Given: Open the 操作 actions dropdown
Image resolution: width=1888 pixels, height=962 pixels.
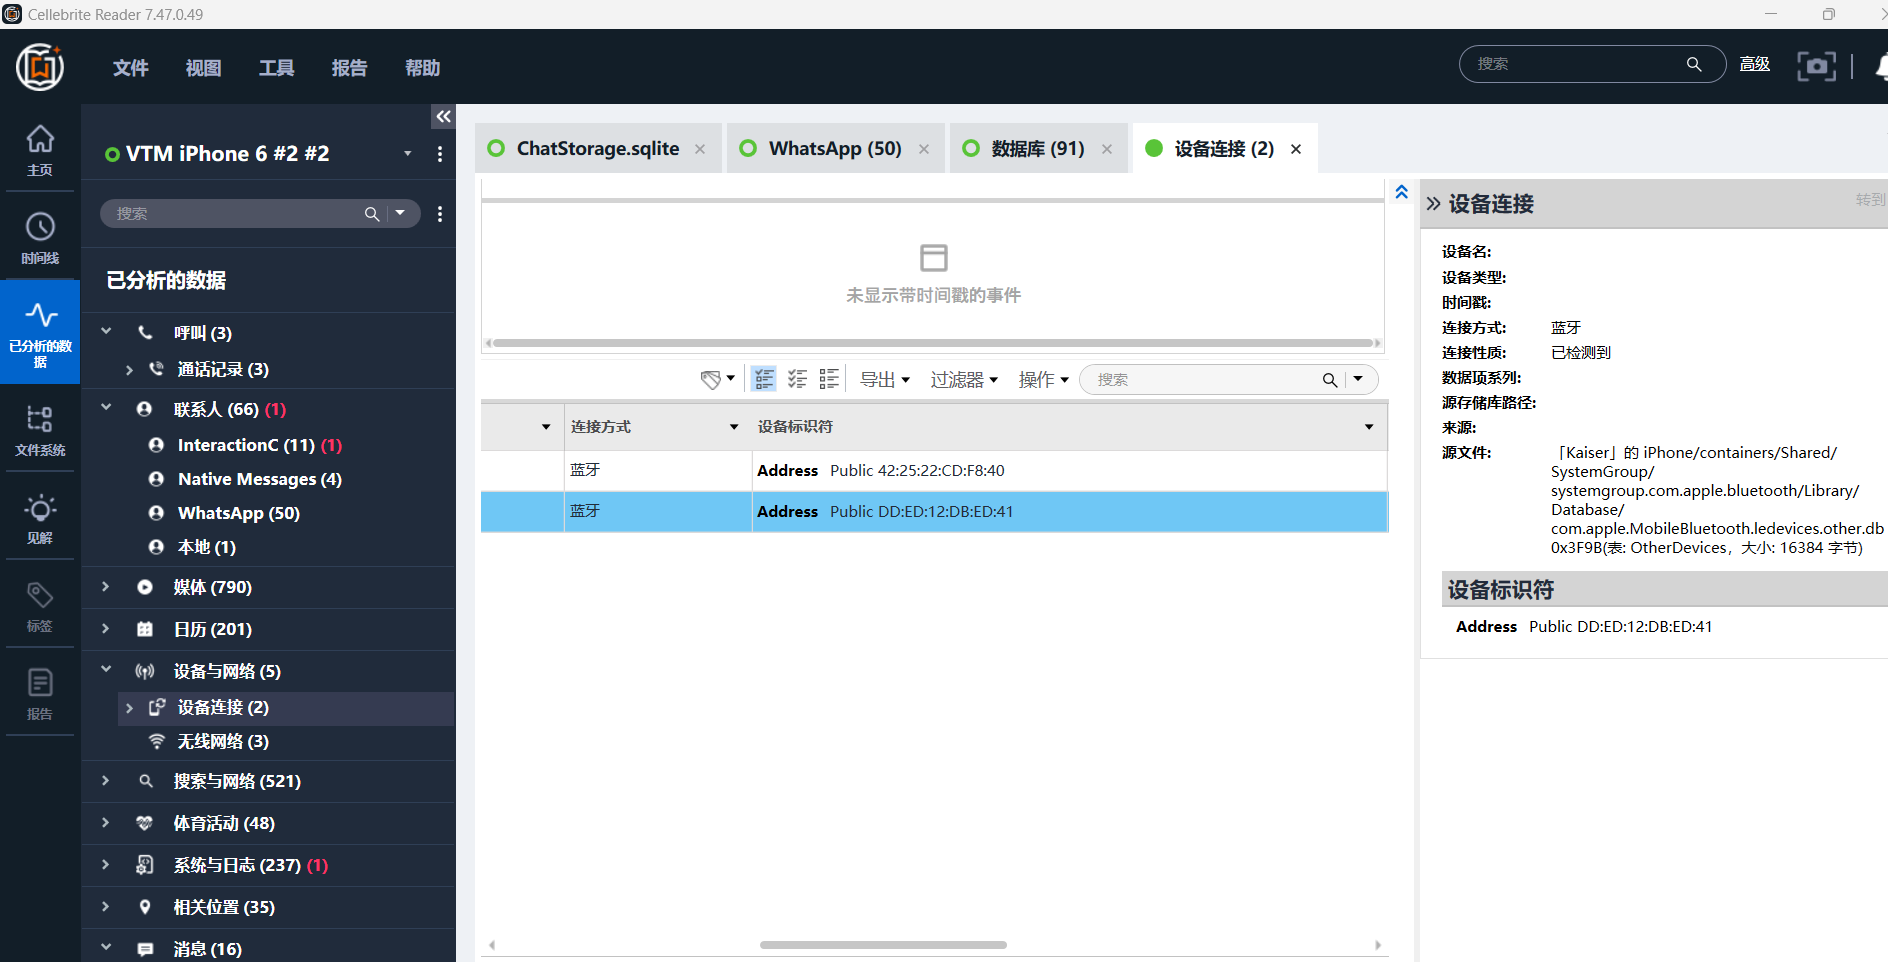Looking at the screenshot, I should pyautogui.click(x=1044, y=380).
